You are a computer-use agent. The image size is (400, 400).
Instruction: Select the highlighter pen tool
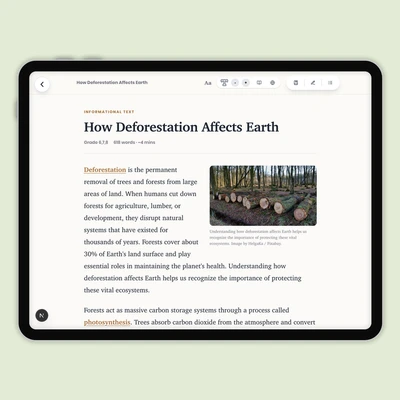pos(313,83)
